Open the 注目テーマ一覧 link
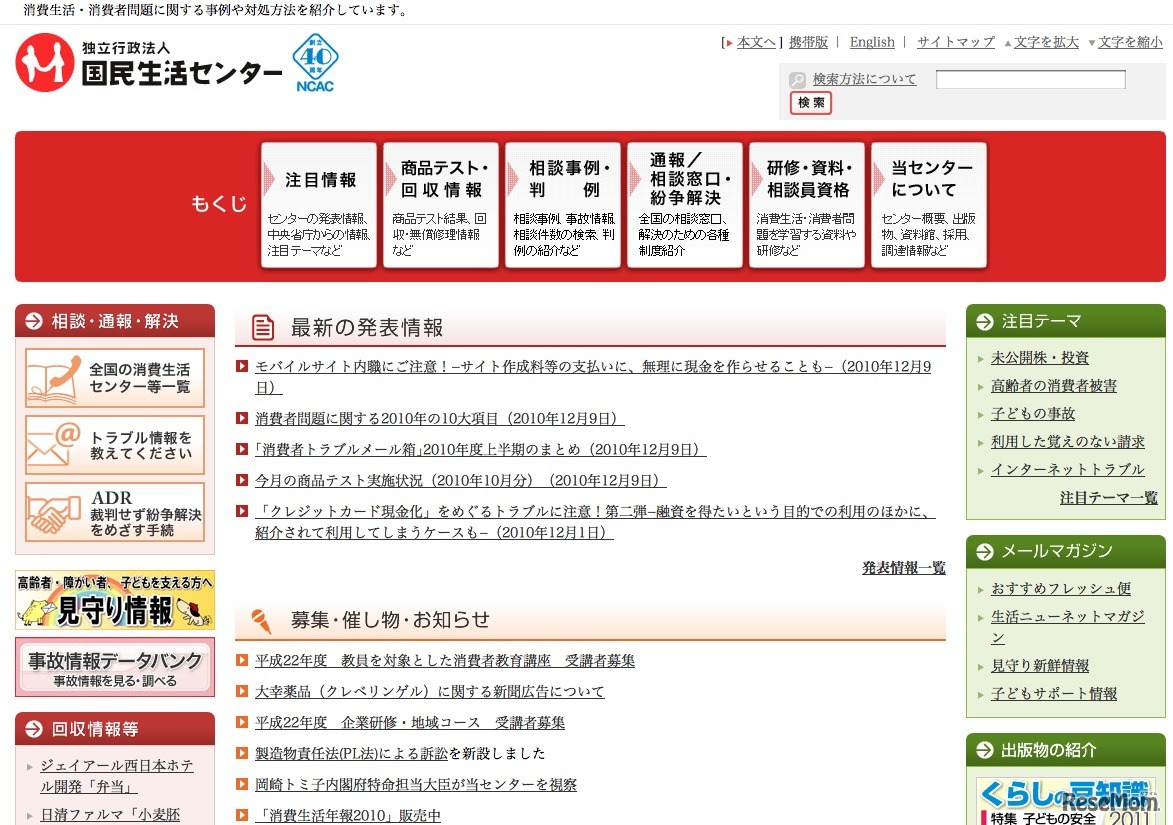 coord(1109,498)
